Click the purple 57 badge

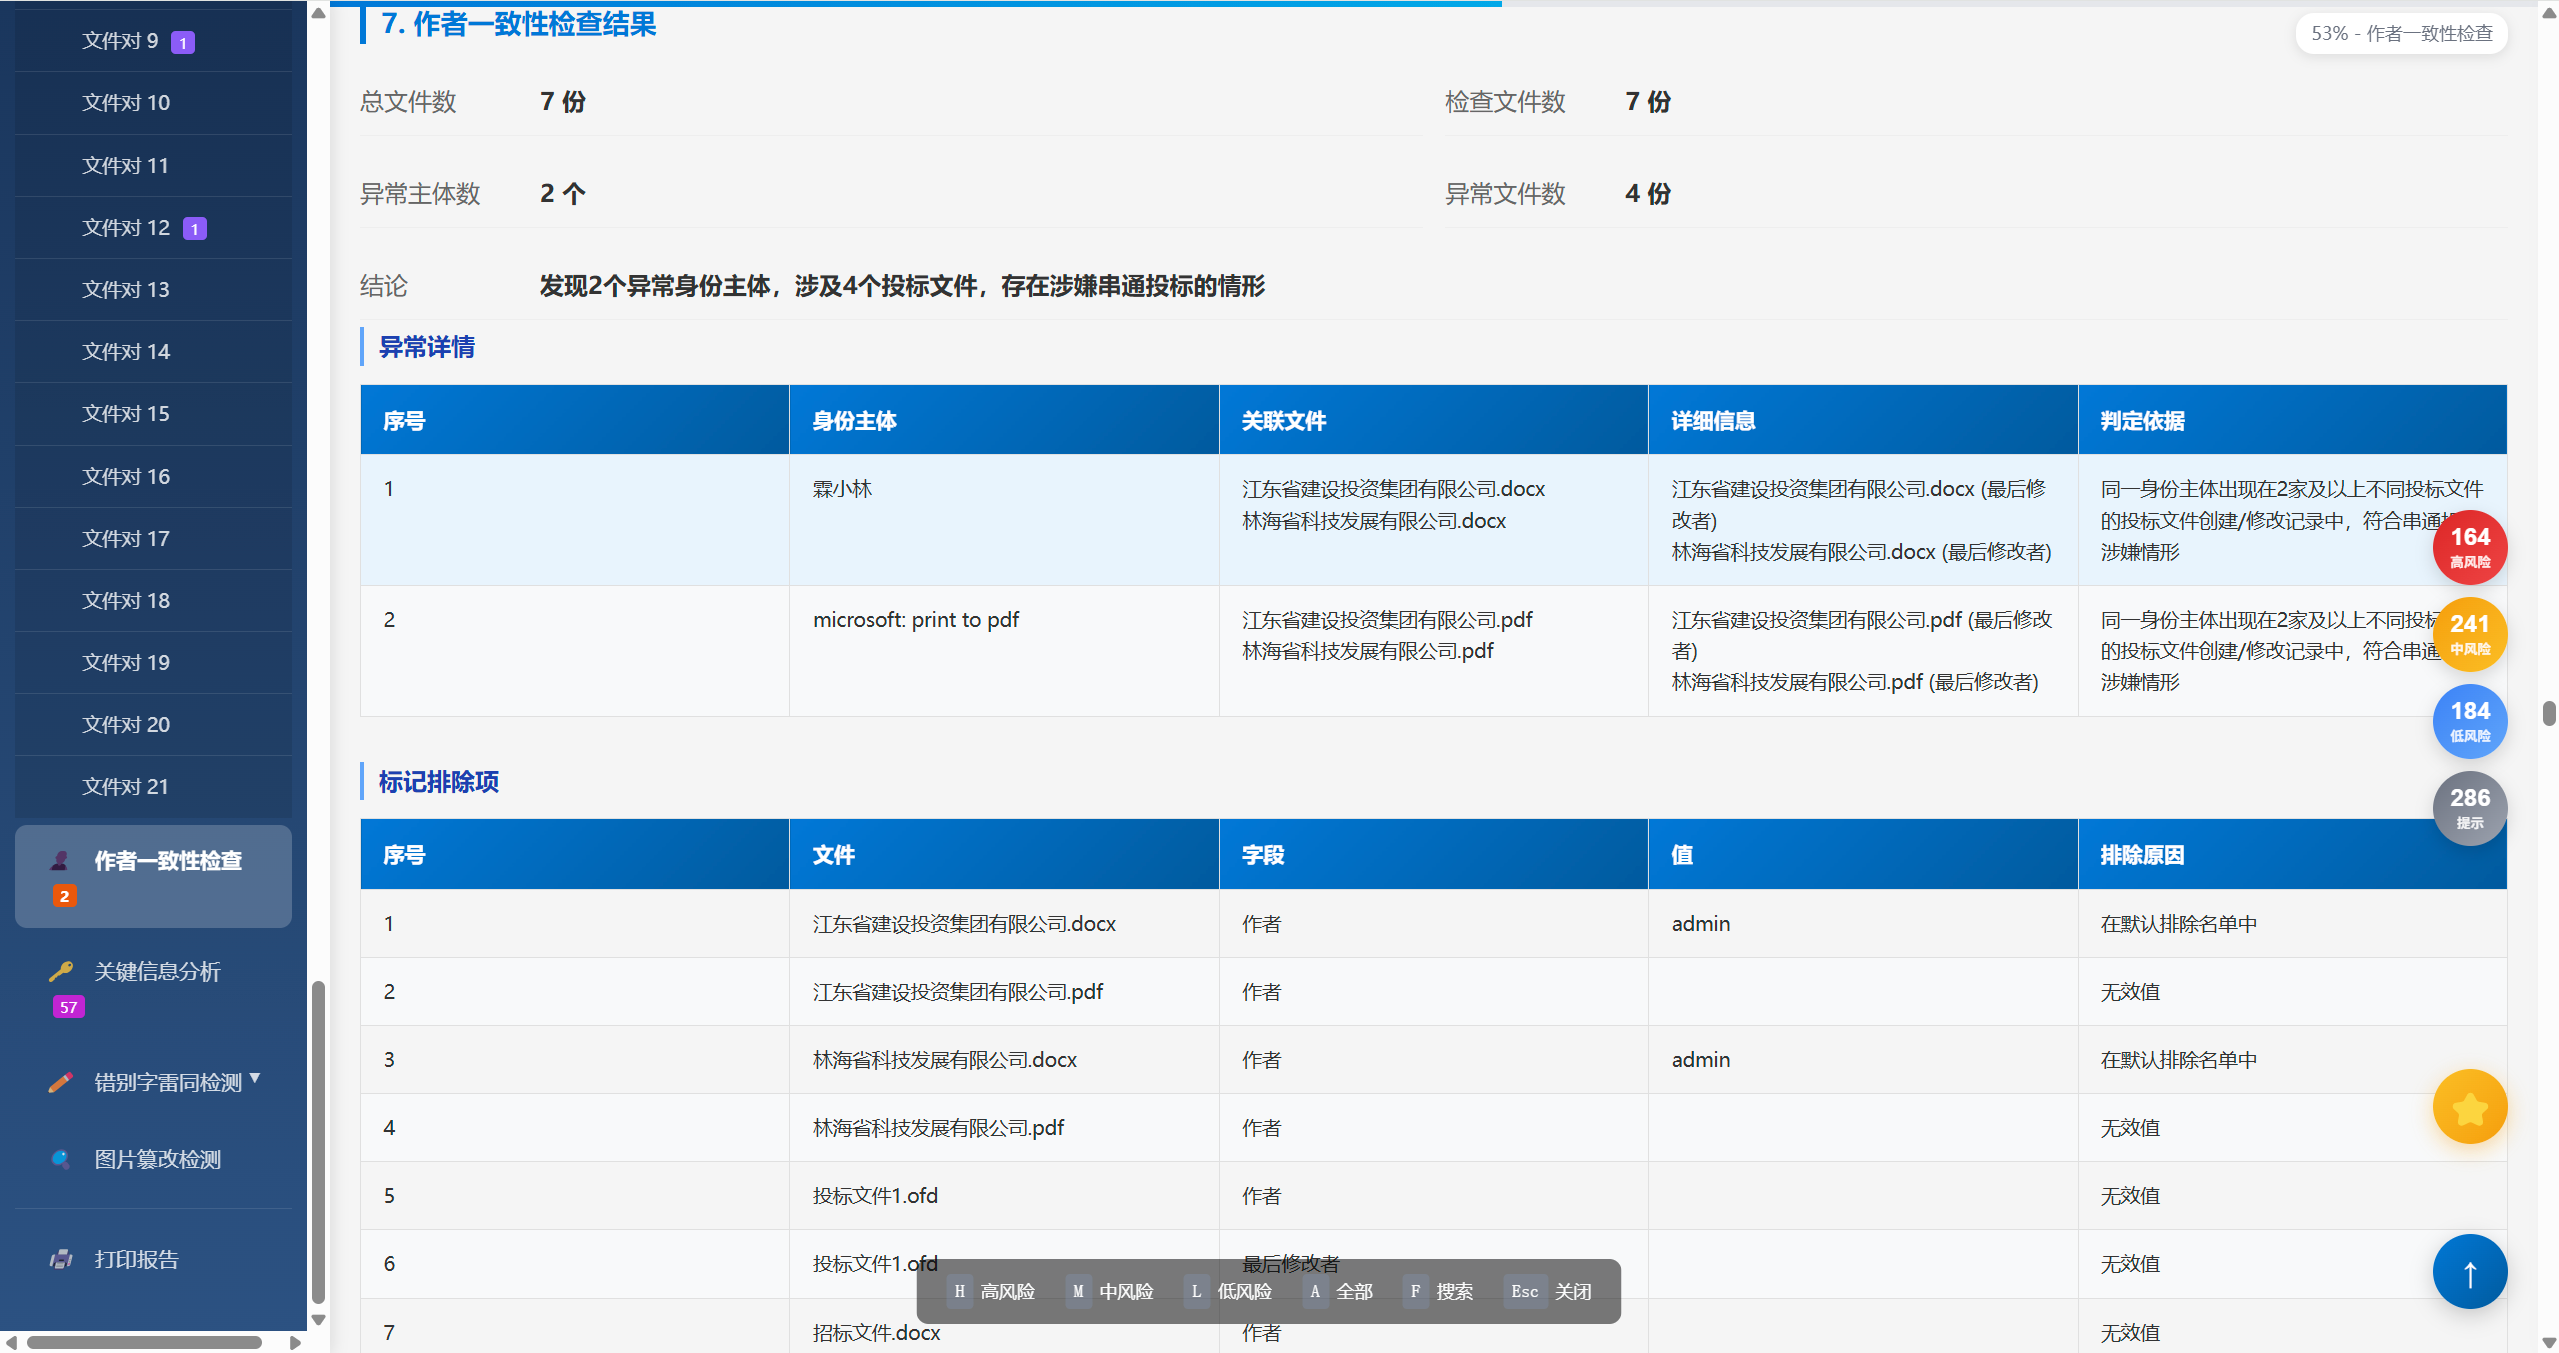[x=69, y=1007]
